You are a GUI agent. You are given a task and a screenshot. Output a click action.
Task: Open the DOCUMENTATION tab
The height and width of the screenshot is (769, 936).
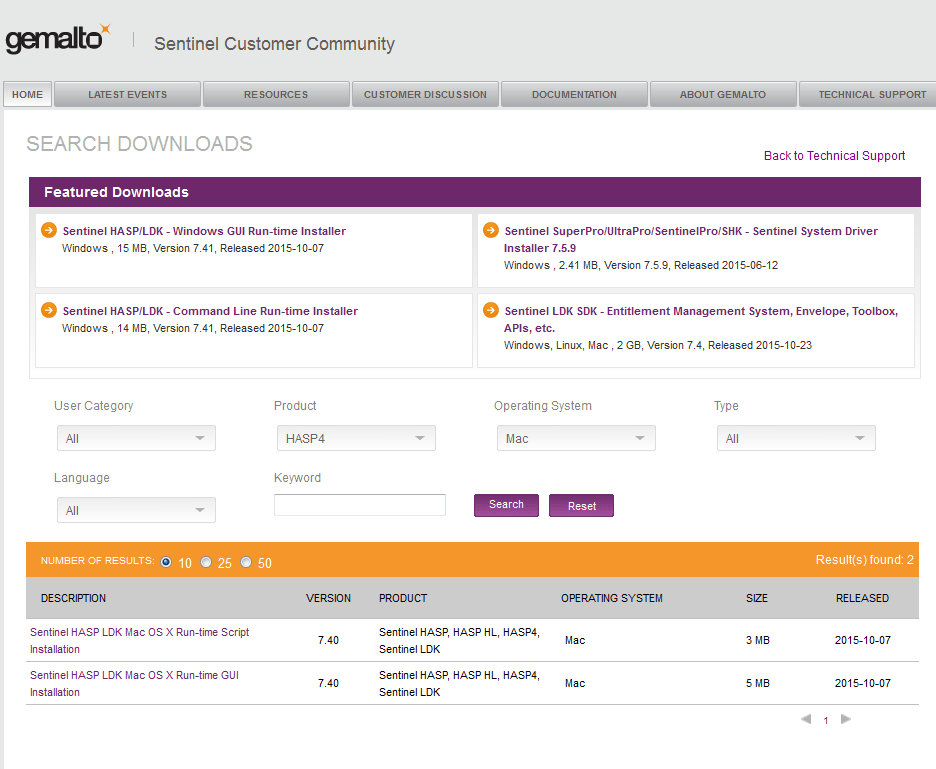pos(574,94)
